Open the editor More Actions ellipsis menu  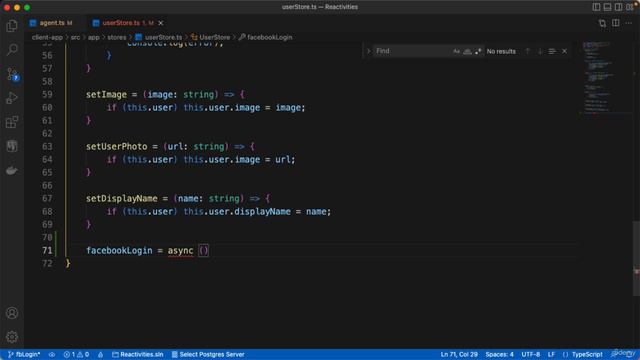pyautogui.click(x=629, y=23)
